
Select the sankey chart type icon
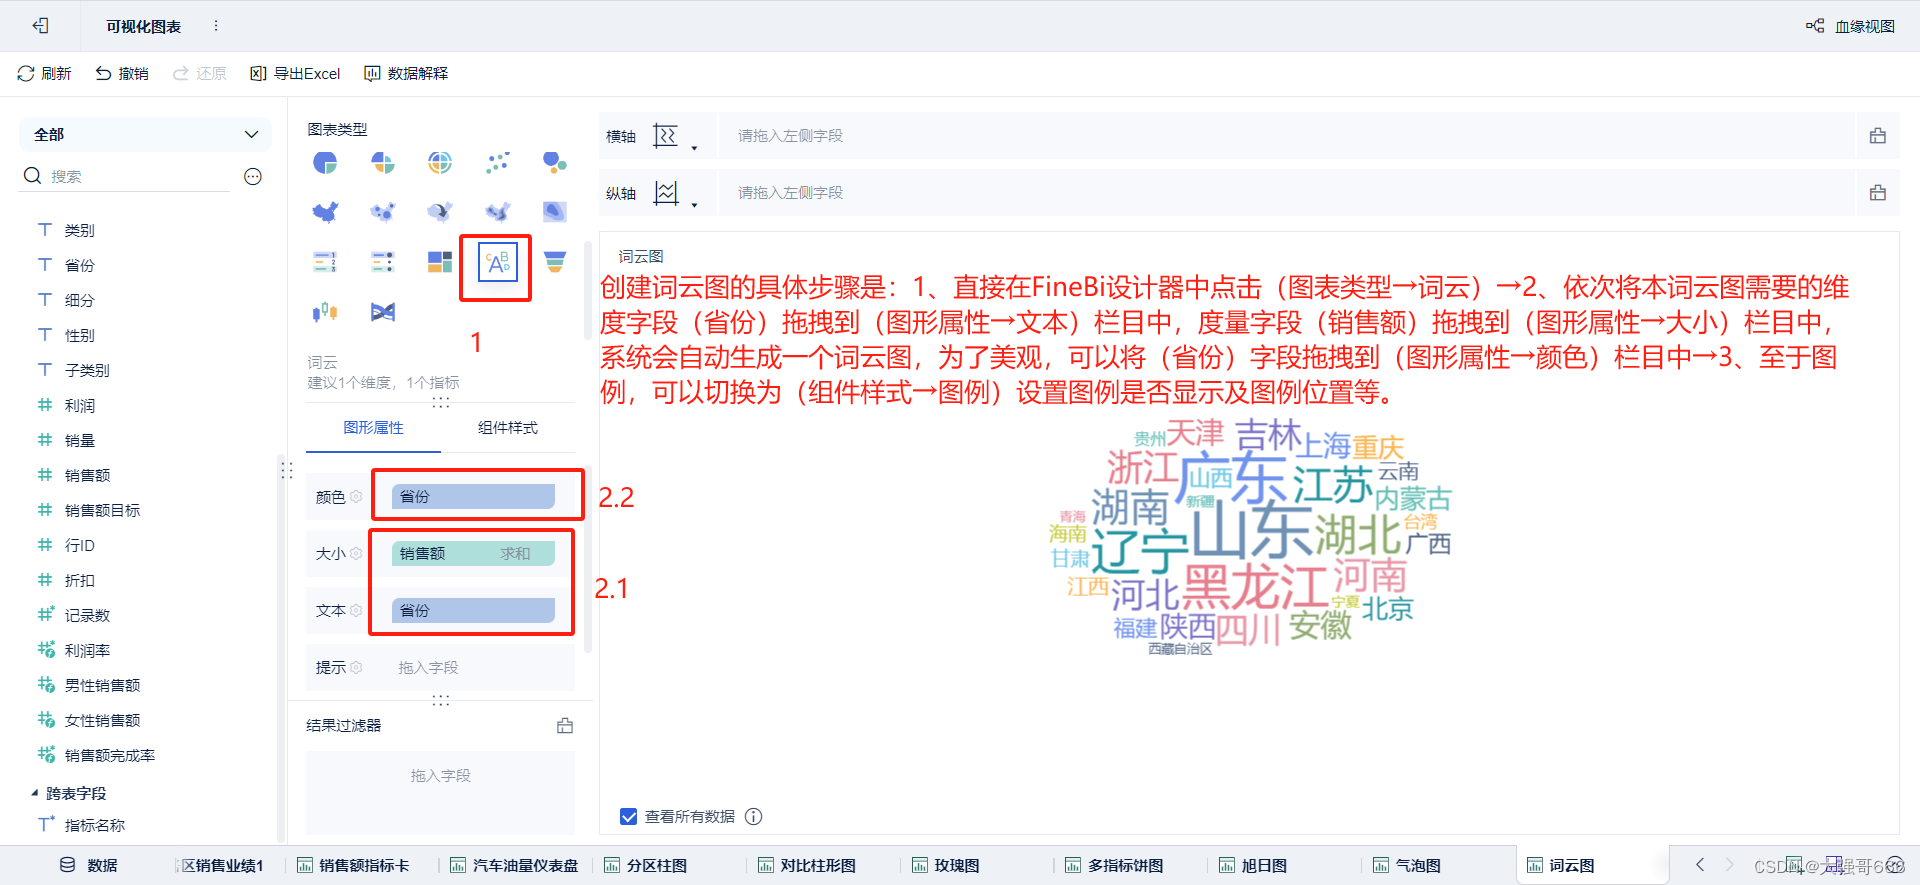click(x=383, y=312)
